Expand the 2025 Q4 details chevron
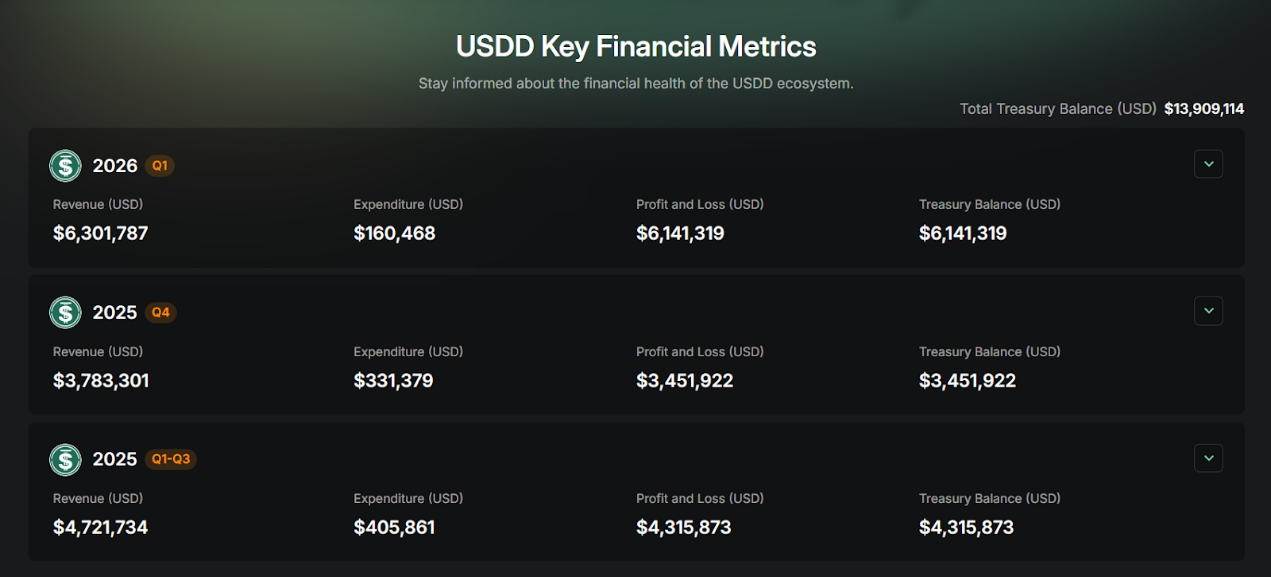The image size is (1271, 577). click(1208, 311)
